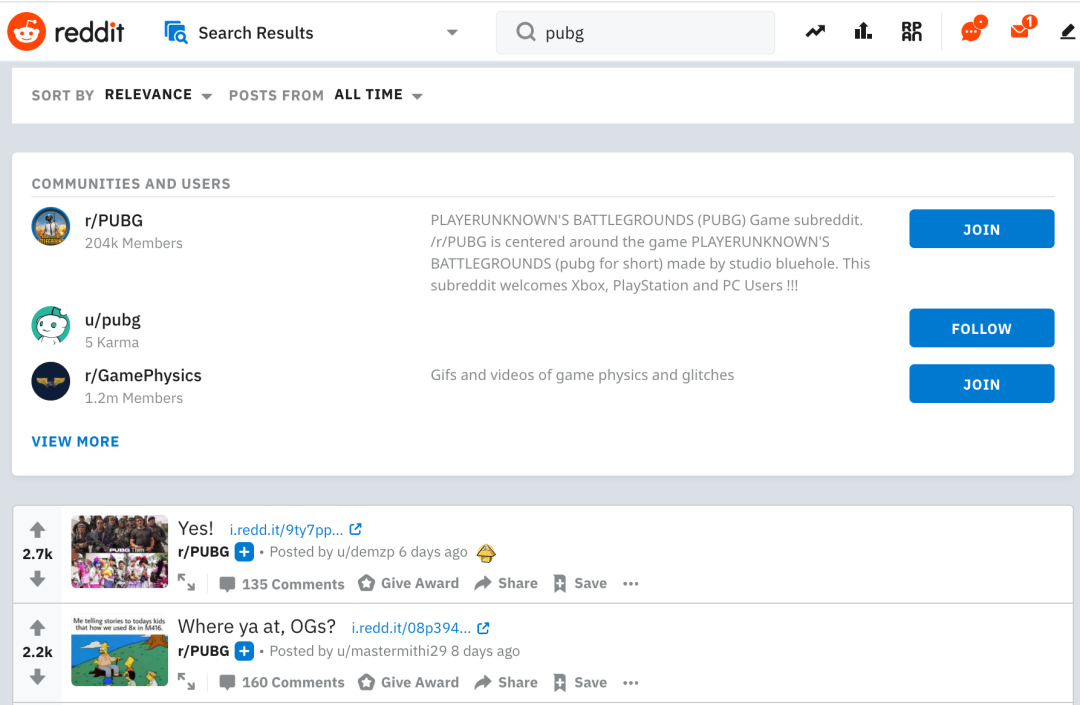Upvote the "Yes!" post
Viewport: 1080px width, 705px height.
37,529
